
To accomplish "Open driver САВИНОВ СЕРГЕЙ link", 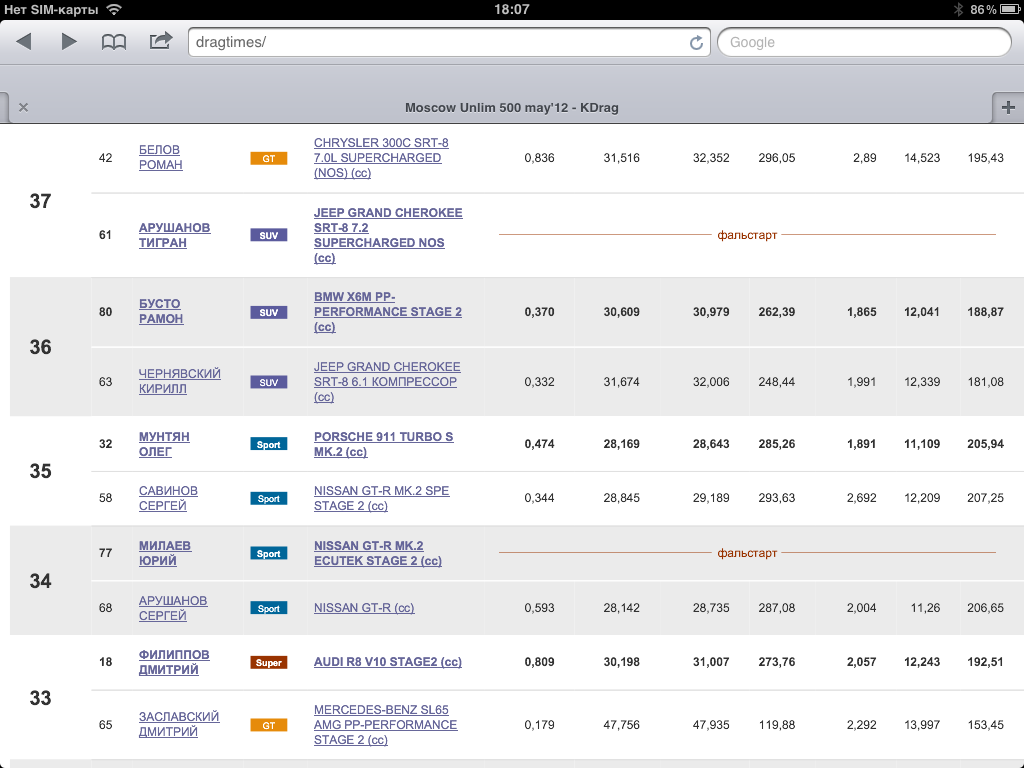I will tap(168, 498).
